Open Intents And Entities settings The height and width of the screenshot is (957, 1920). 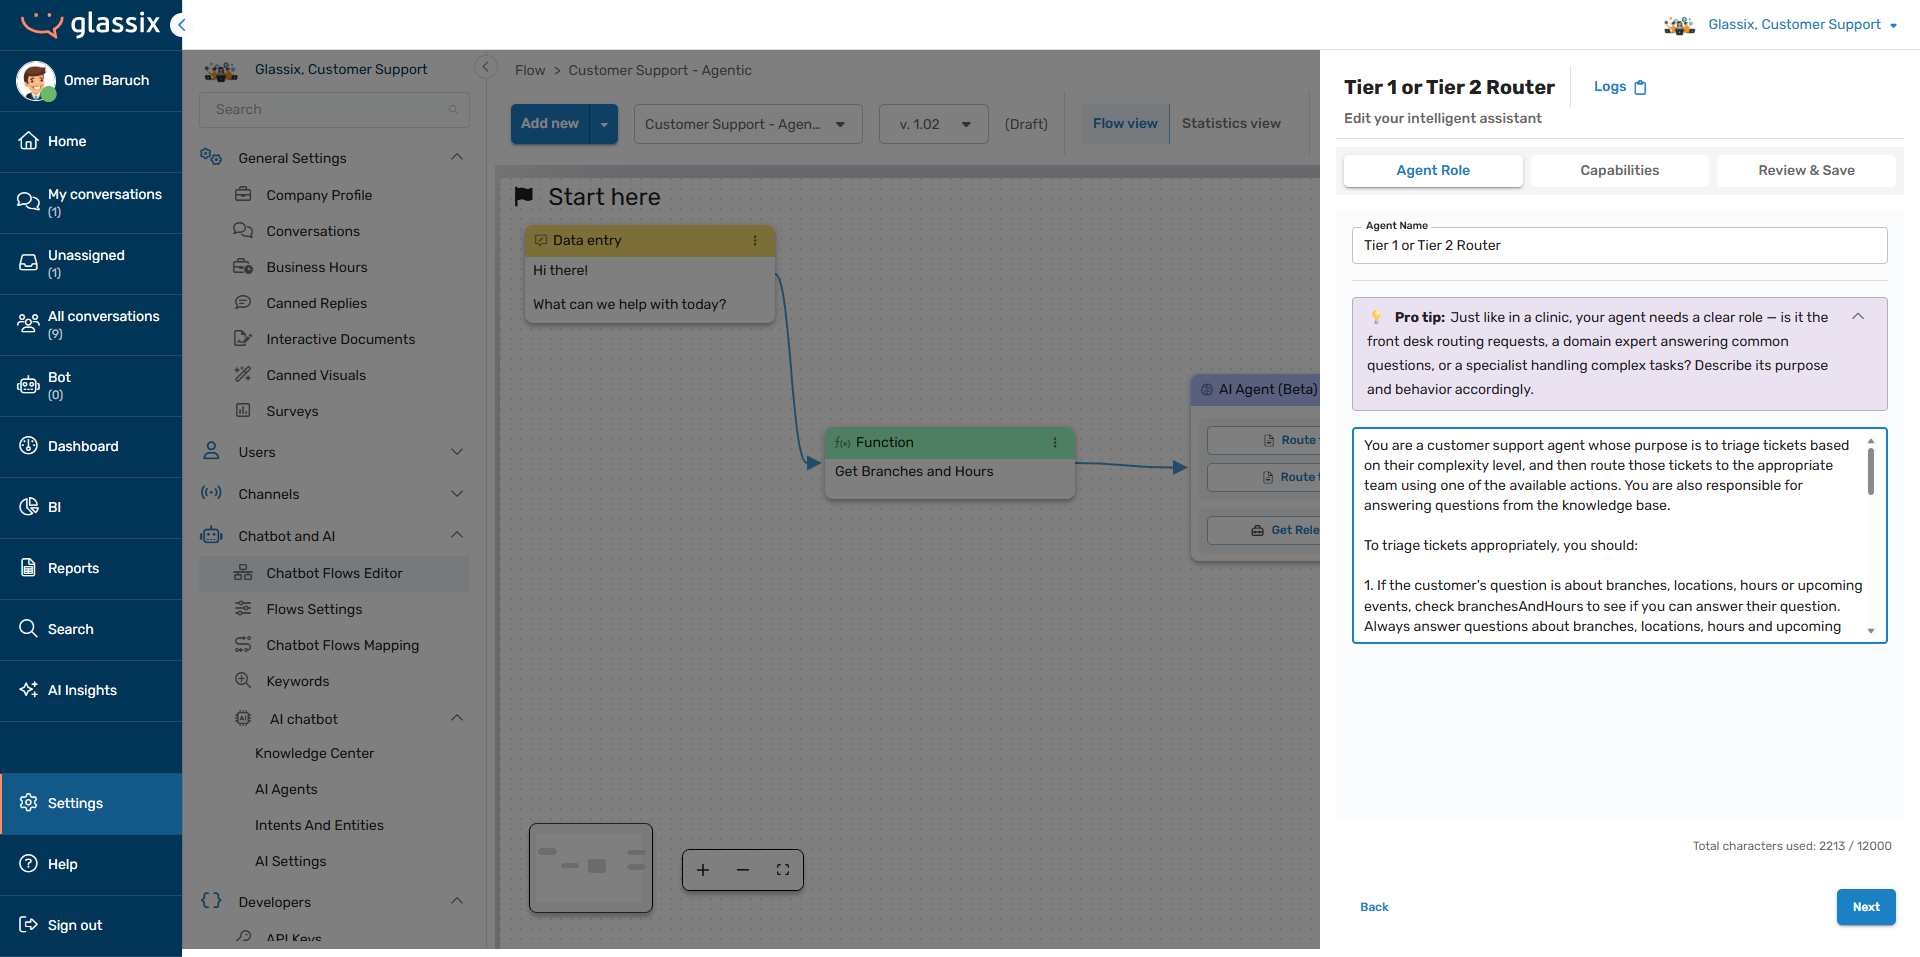click(x=319, y=826)
